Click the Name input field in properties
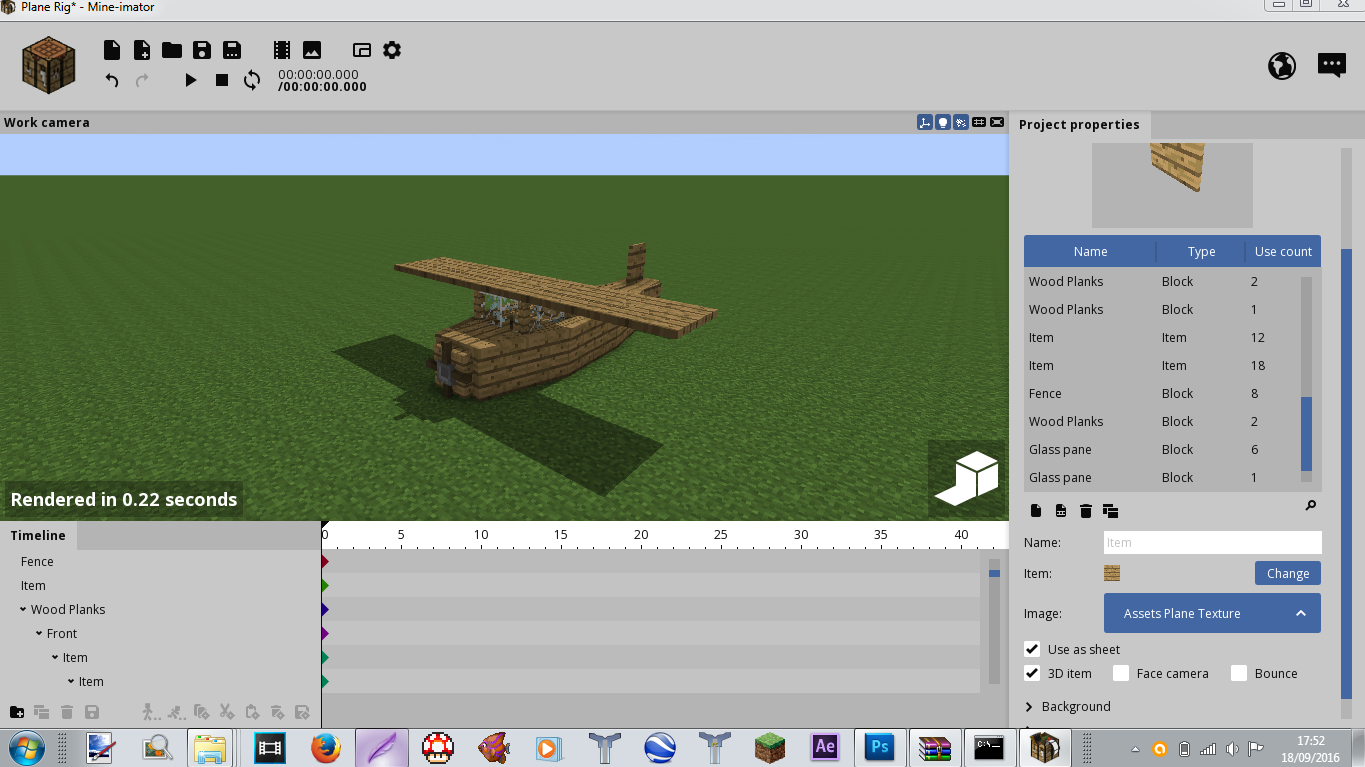 1212,543
